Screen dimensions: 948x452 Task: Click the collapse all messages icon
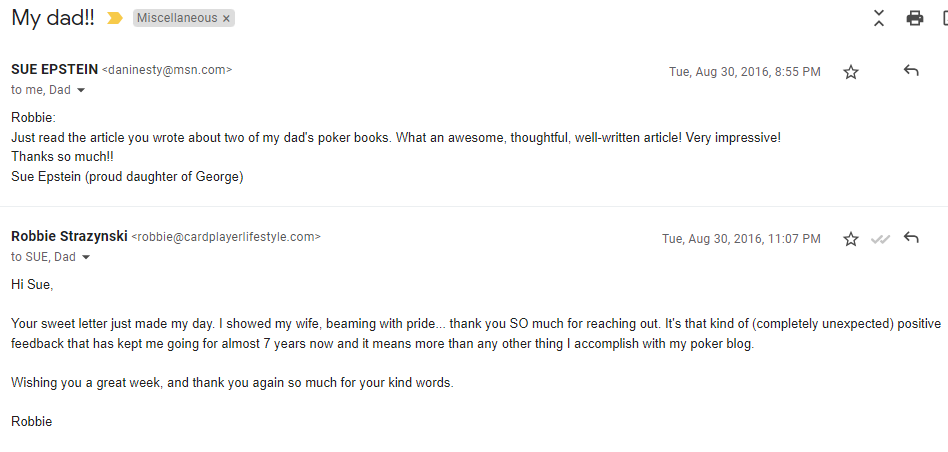click(879, 18)
